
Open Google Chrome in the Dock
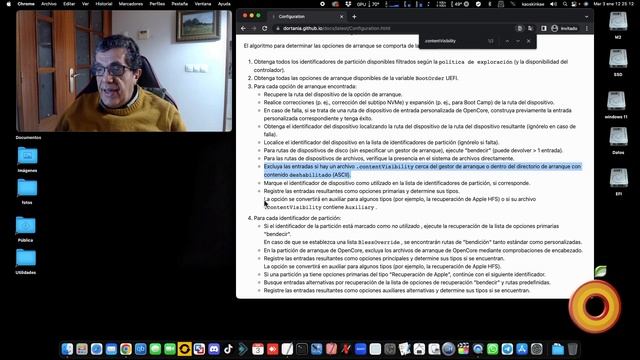pos(126,349)
